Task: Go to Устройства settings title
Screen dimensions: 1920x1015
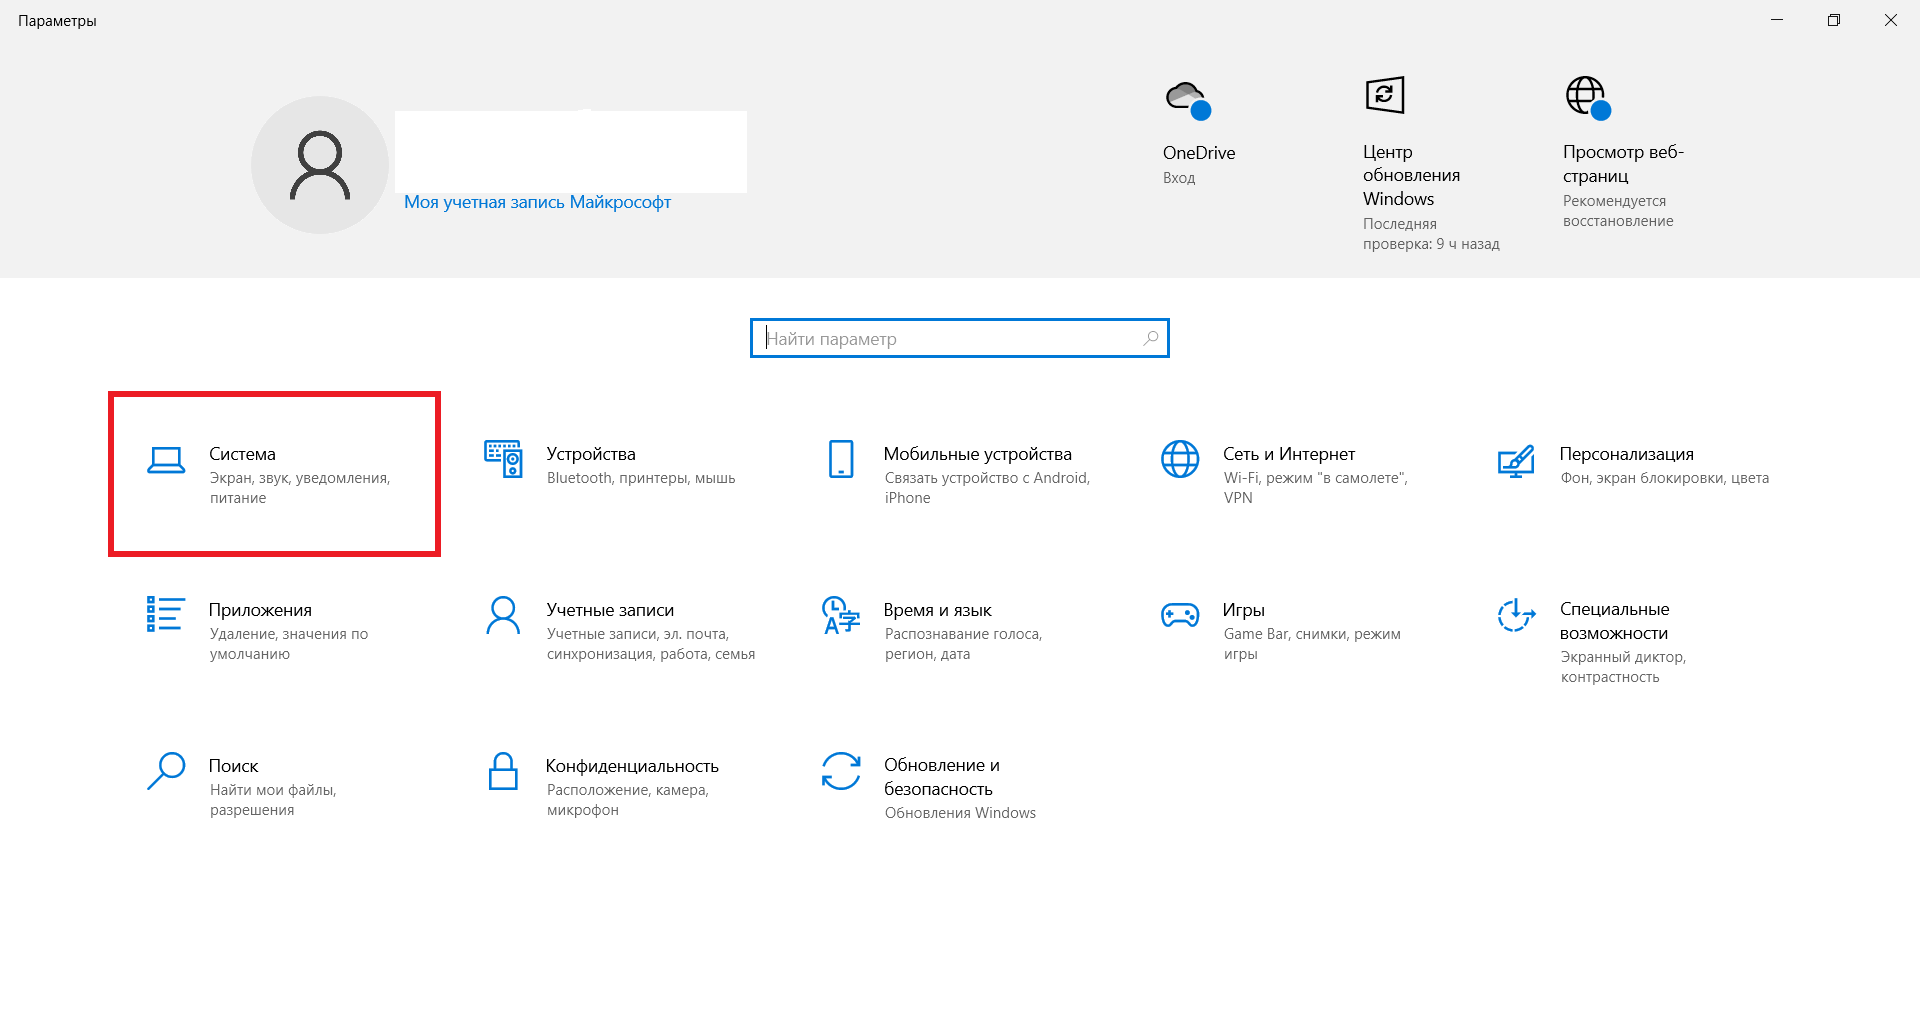Action: [x=591, y=454]
